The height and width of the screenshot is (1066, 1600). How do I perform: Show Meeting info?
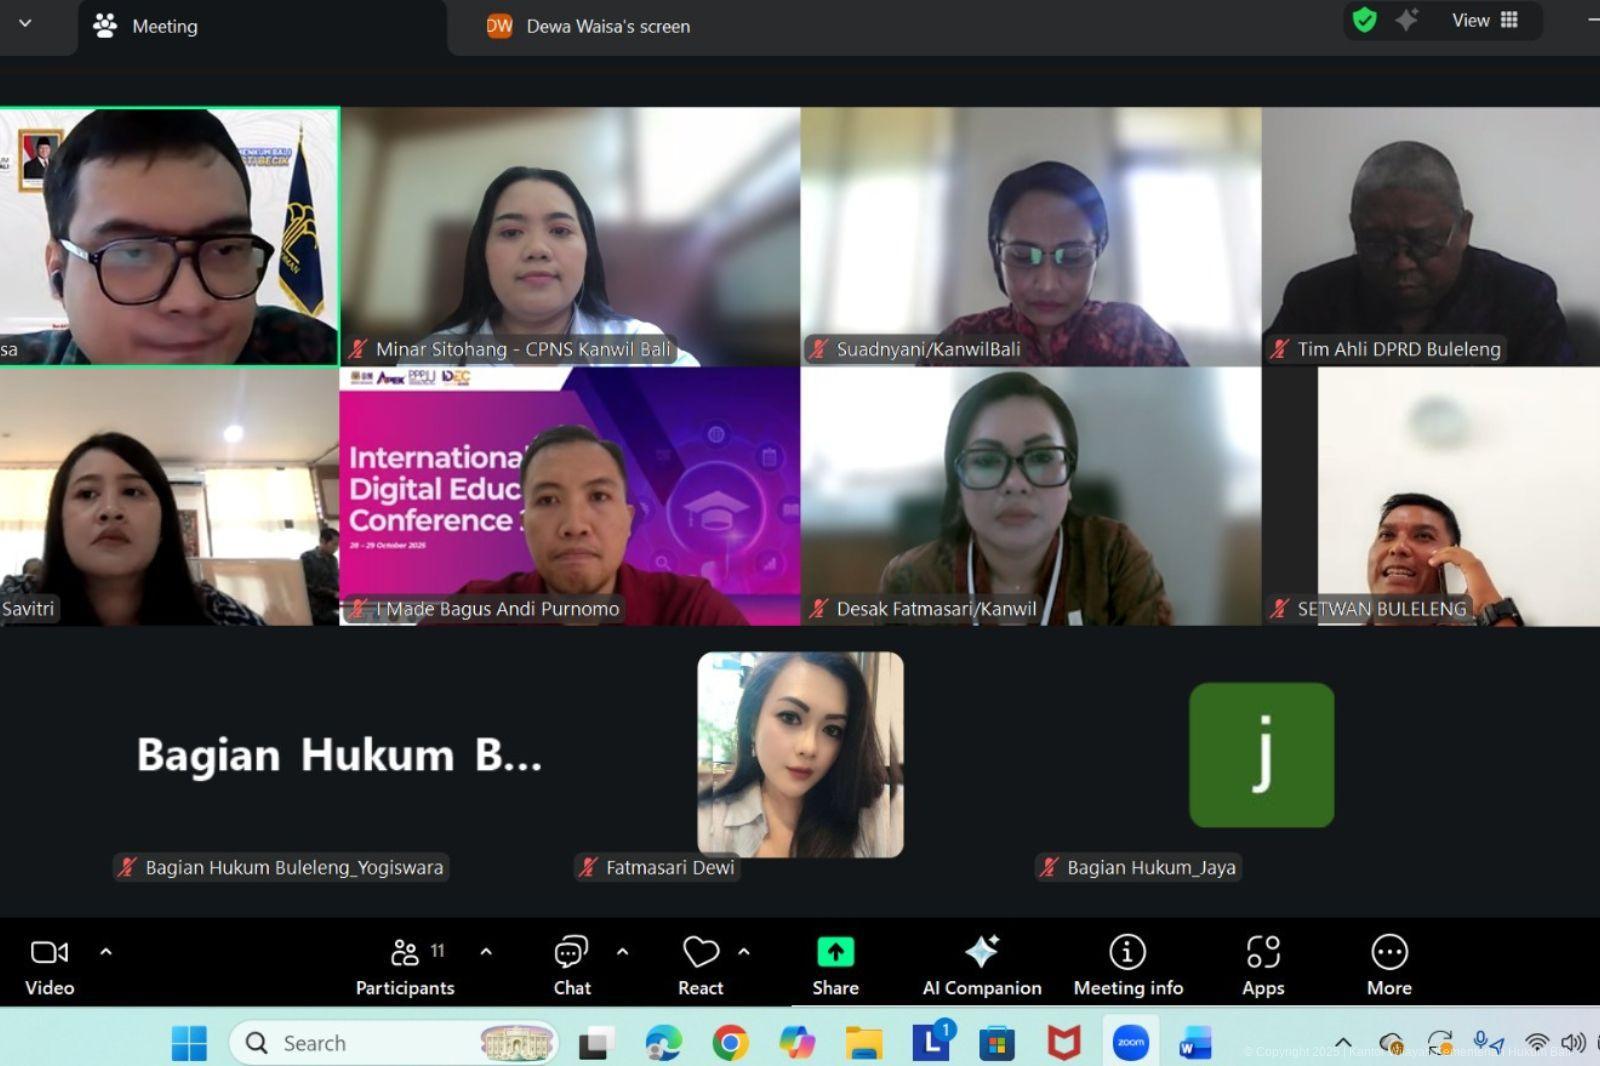click(1128, 966)
